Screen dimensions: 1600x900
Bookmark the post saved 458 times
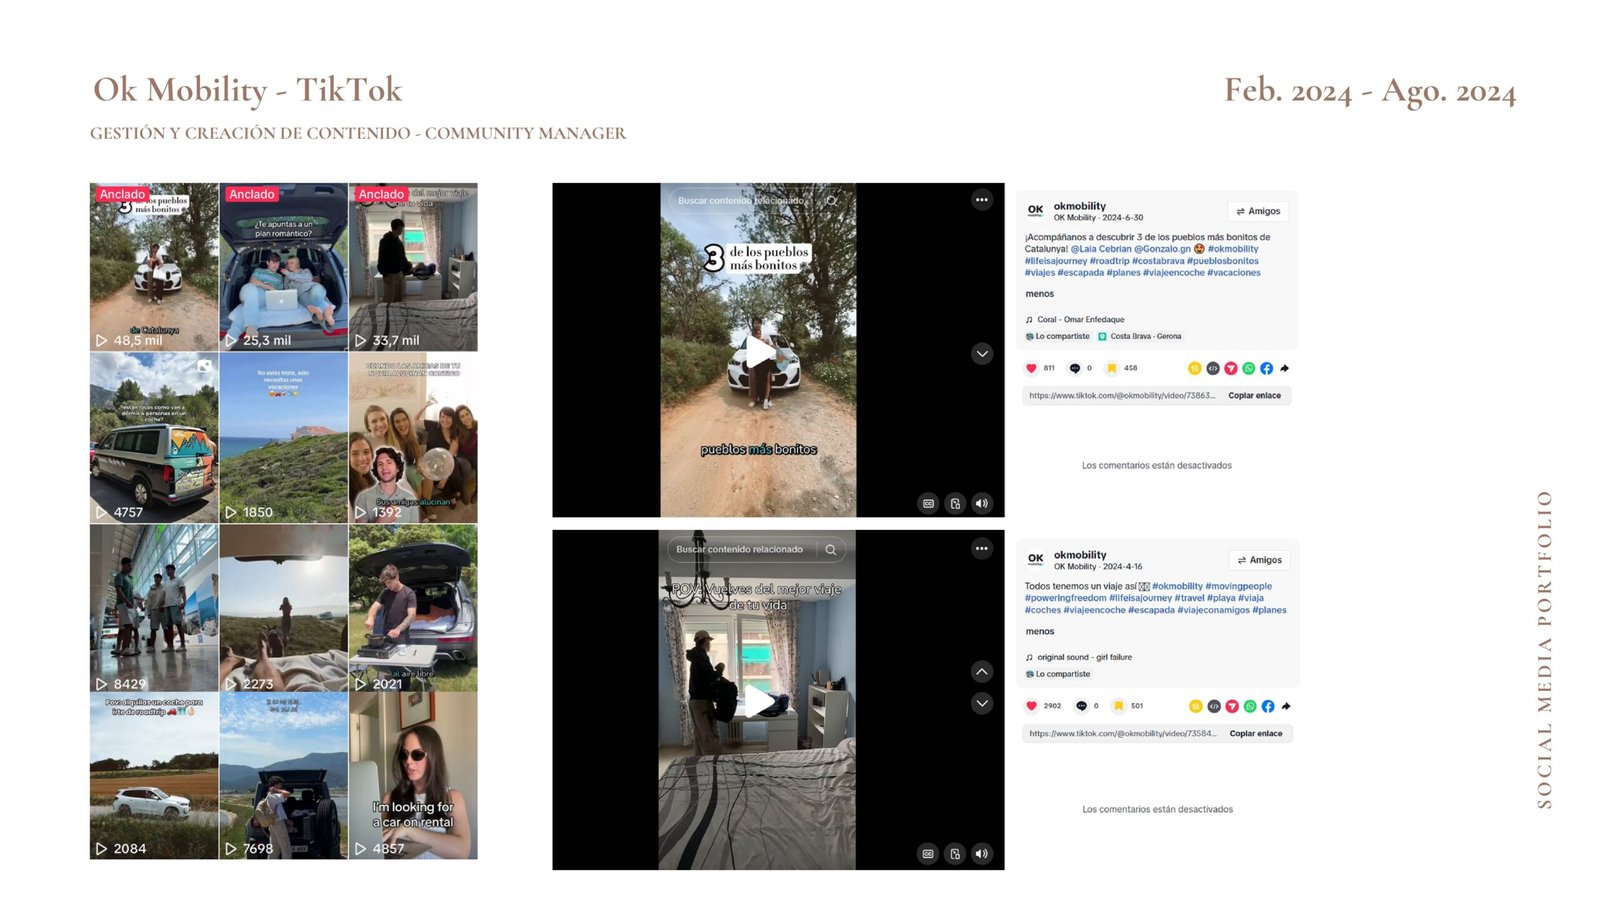coord(1111,368)
